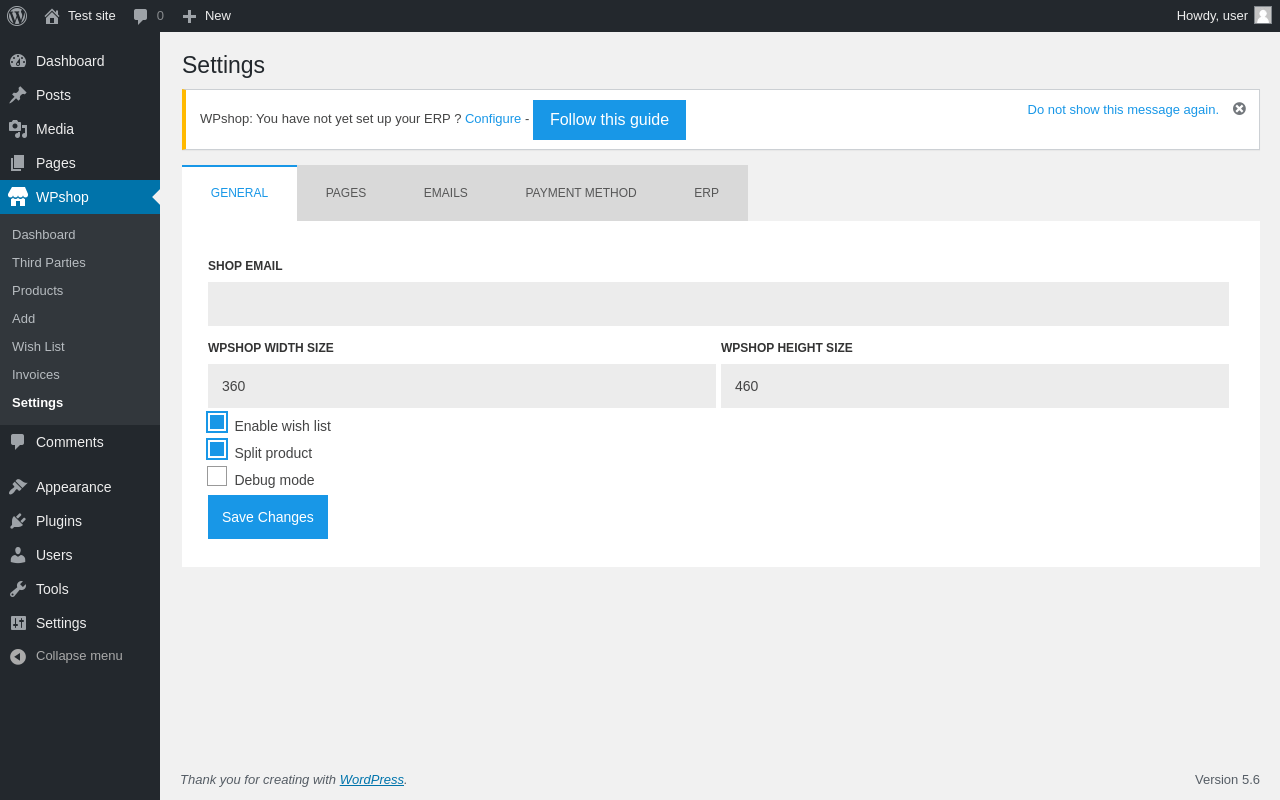This screenshot has width=1280, height=800.
Task: Click the Tools wrench icon
Action: (x=18, y=589)
